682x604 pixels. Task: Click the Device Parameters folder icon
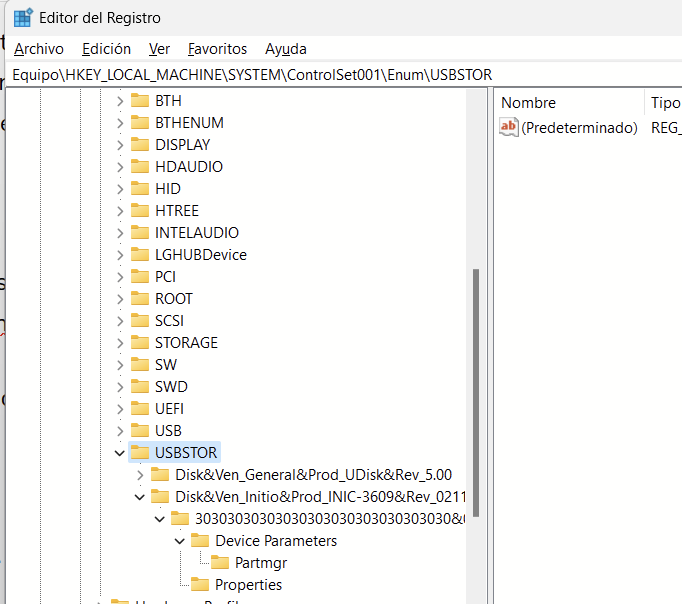(200, 541)
